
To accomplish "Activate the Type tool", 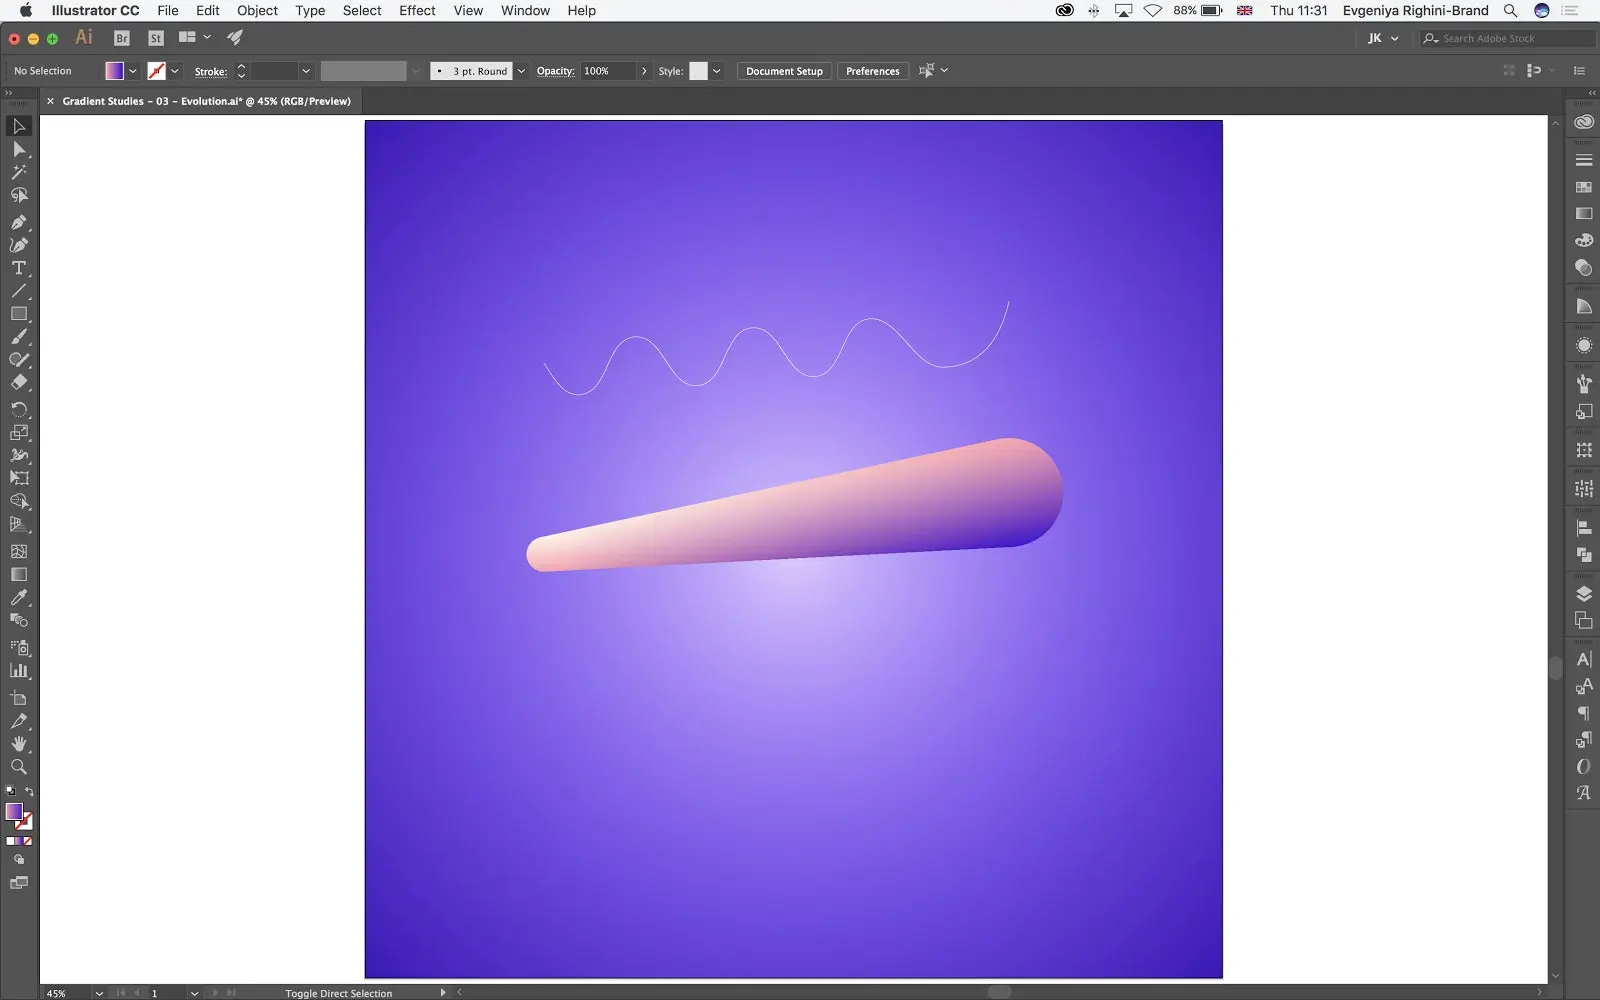I will click(x=19, y=268).
